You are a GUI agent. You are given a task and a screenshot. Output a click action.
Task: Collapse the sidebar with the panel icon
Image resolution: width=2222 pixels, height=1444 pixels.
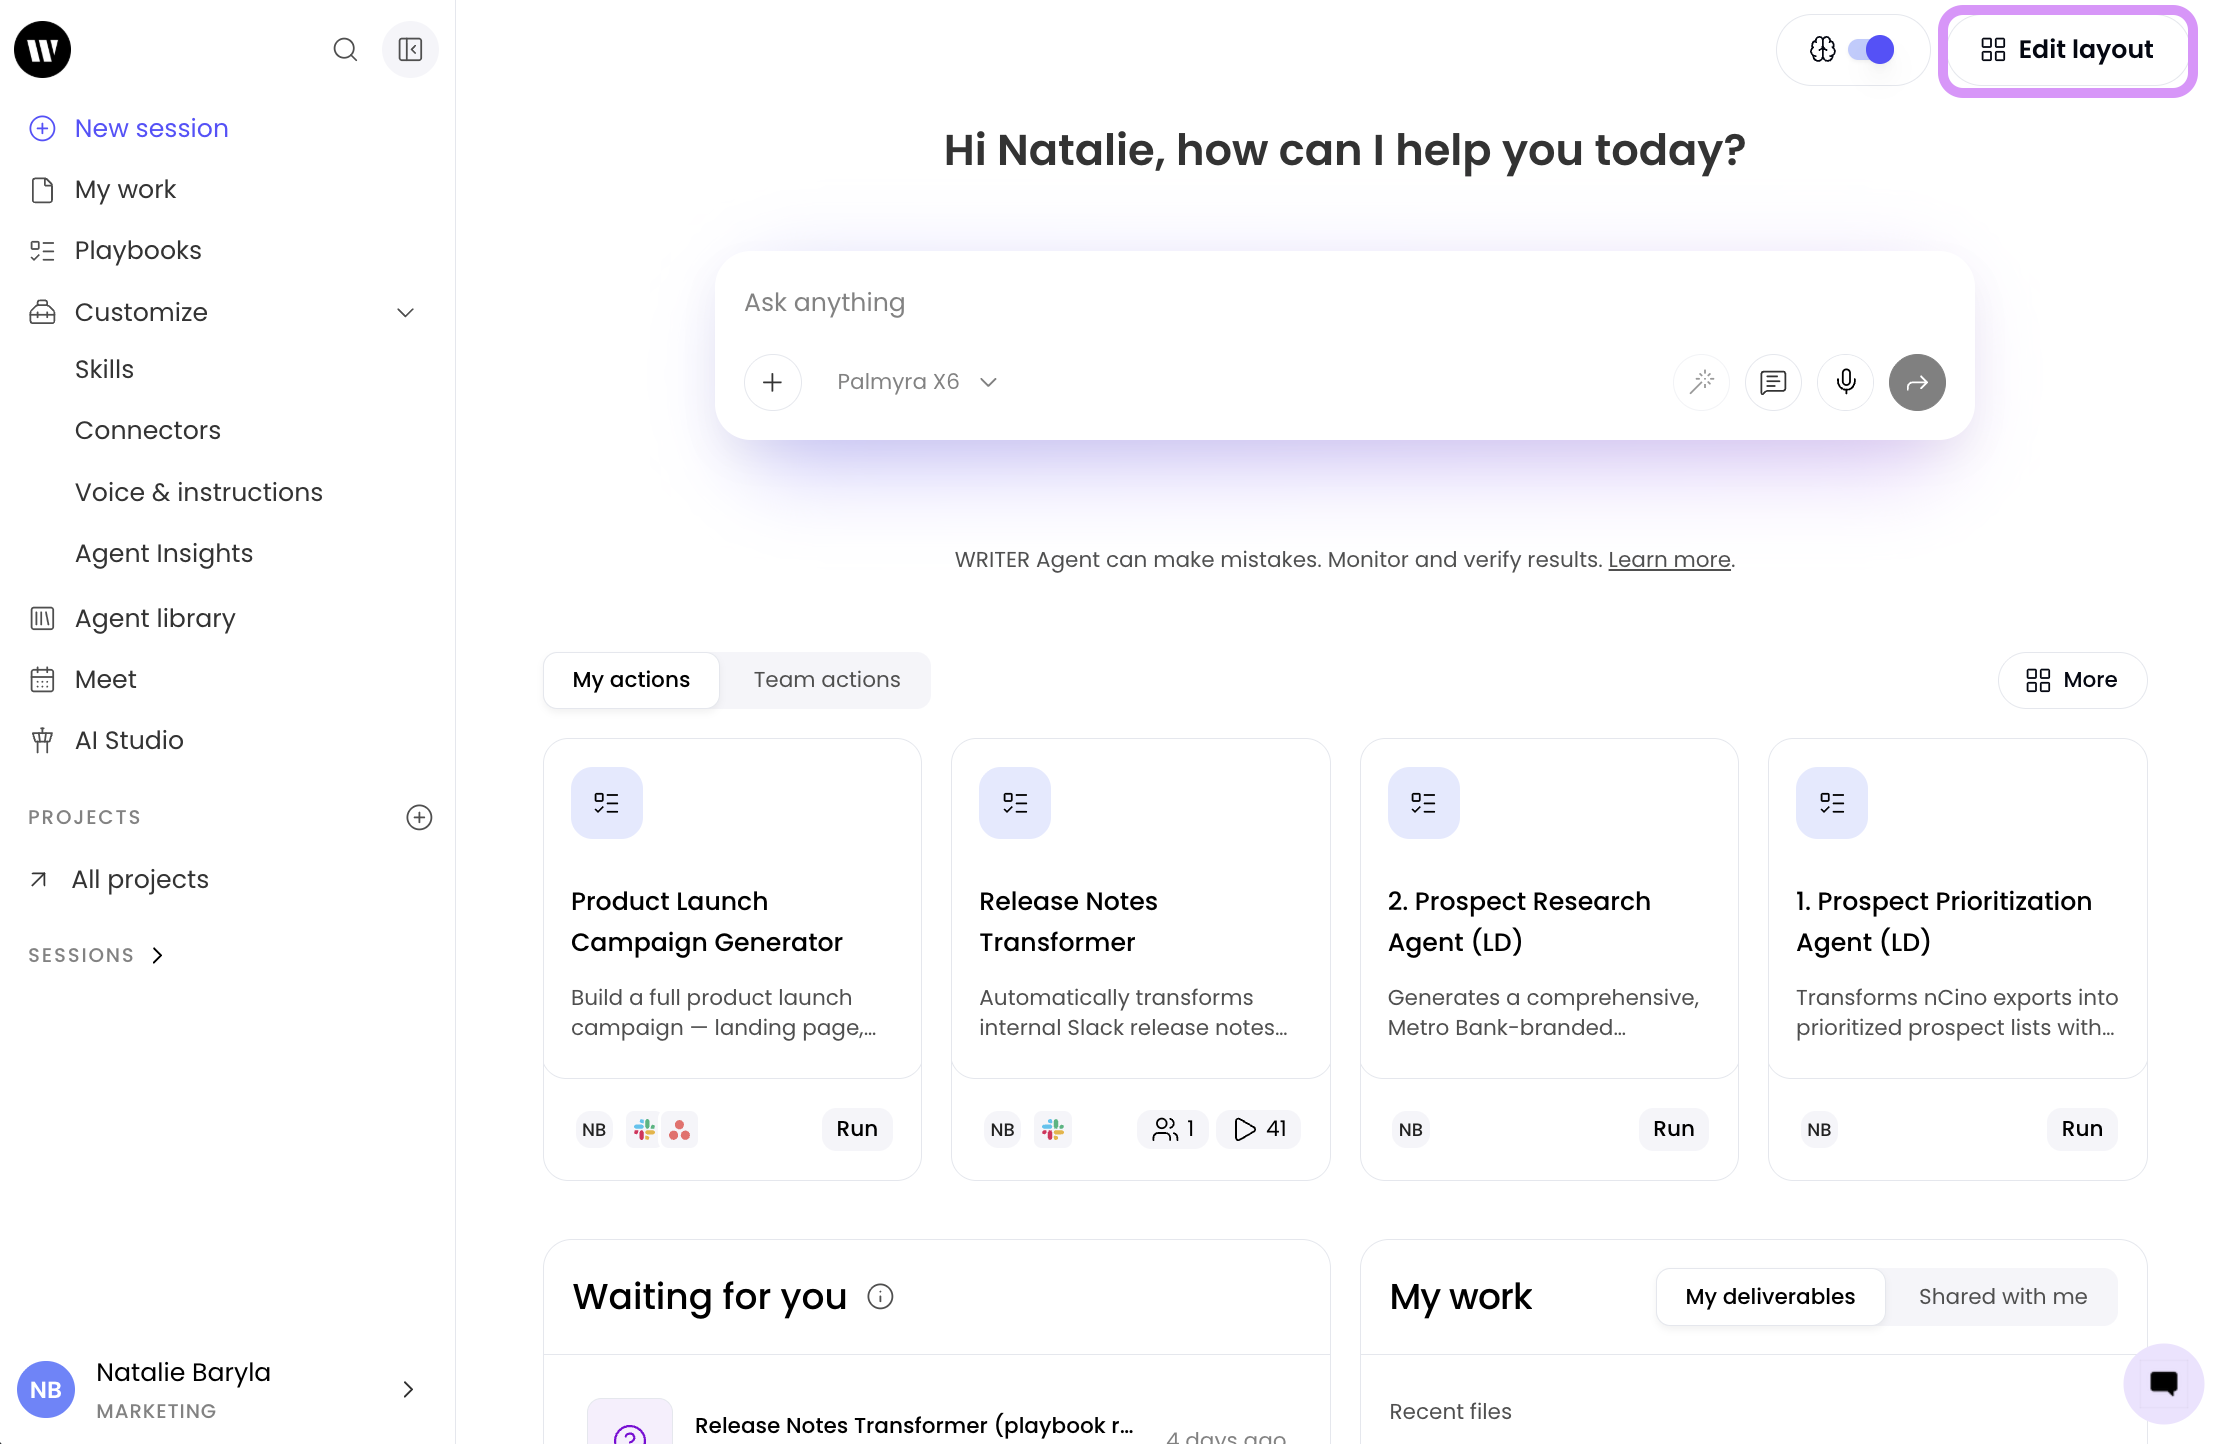point(410,50)
